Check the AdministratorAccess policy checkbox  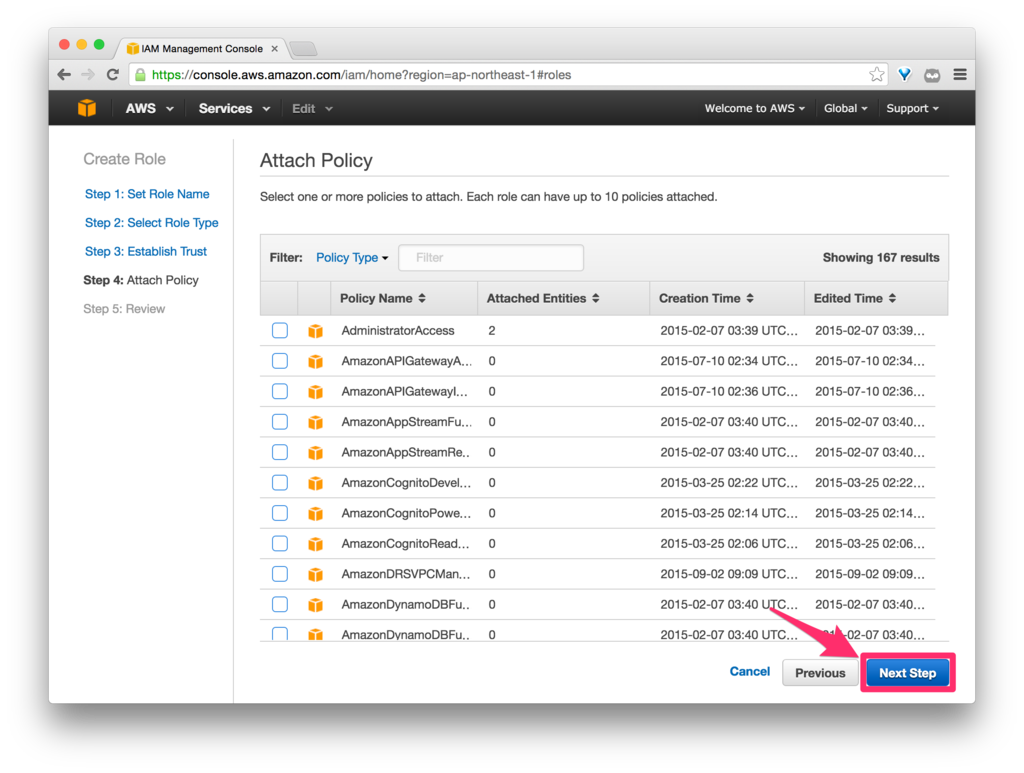click(x=280, y=330)
